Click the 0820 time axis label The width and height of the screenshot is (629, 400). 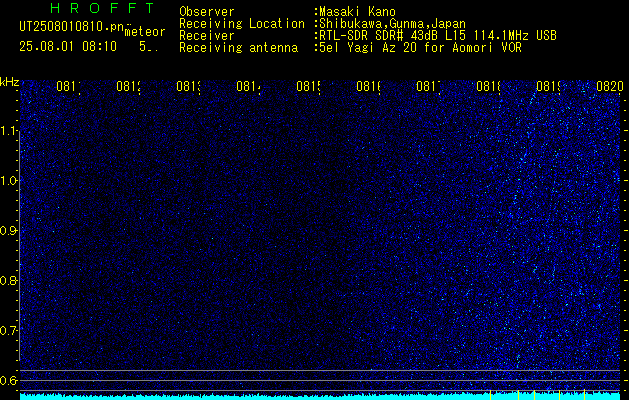pyautogui.click(x=610, y=86)
